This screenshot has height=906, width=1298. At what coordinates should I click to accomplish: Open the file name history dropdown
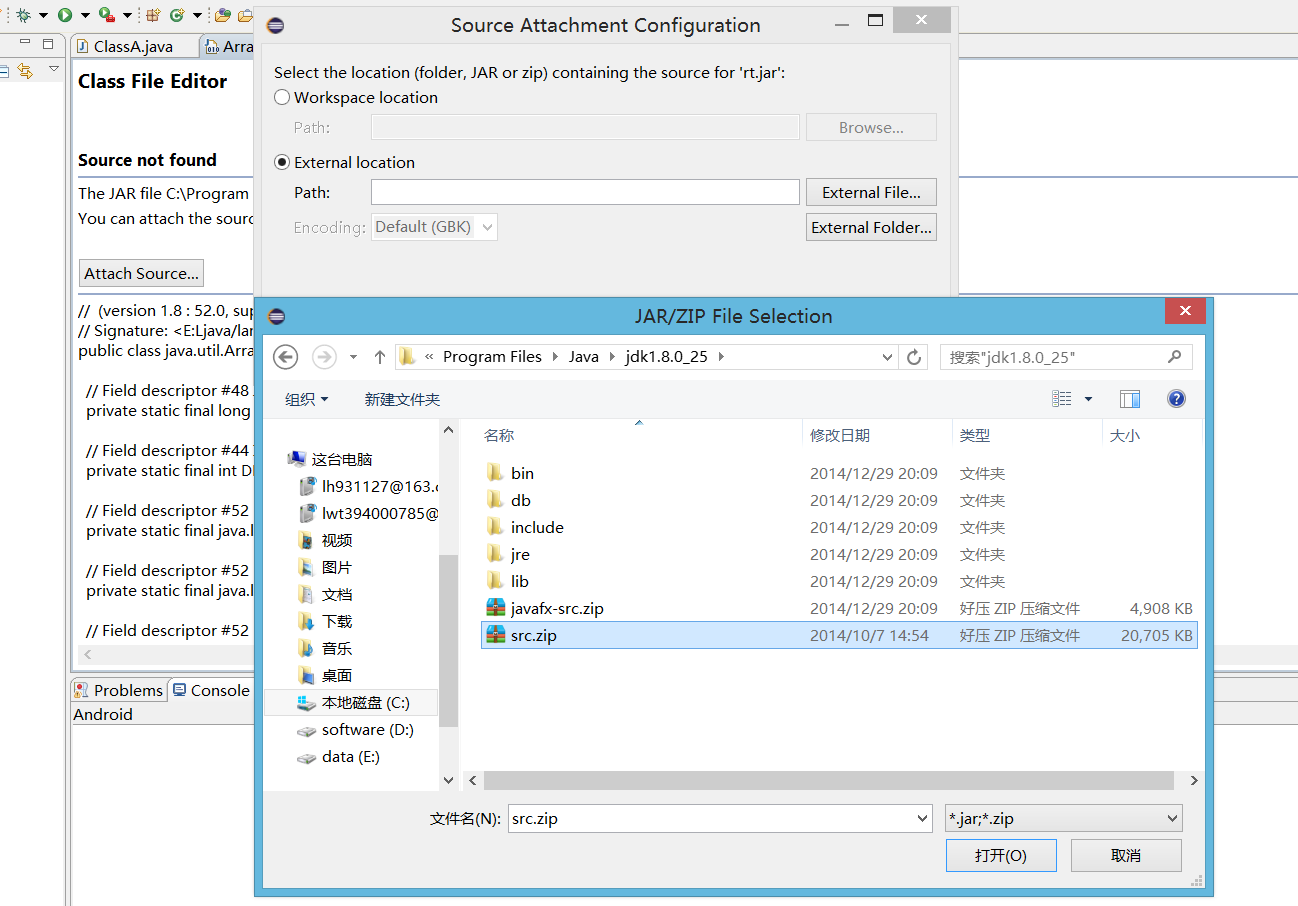click(922, 818)
